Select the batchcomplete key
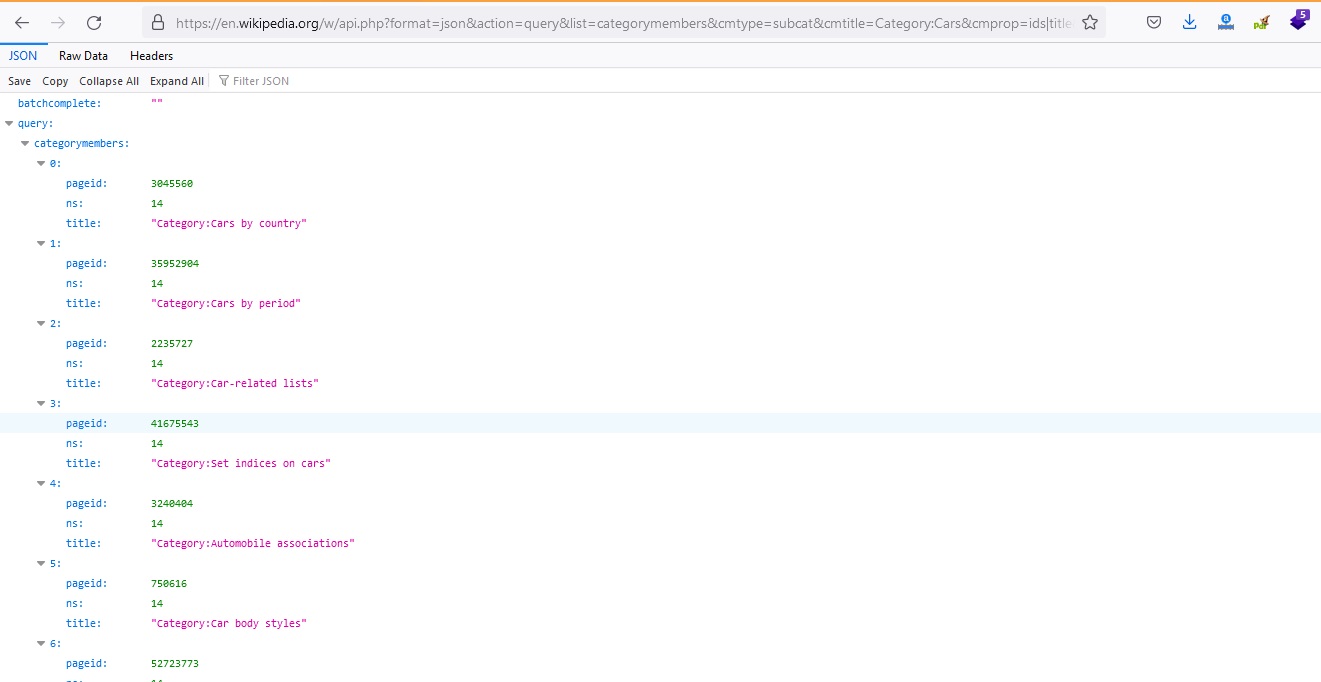Screen dimensions: 1321x682 point(59,104)
